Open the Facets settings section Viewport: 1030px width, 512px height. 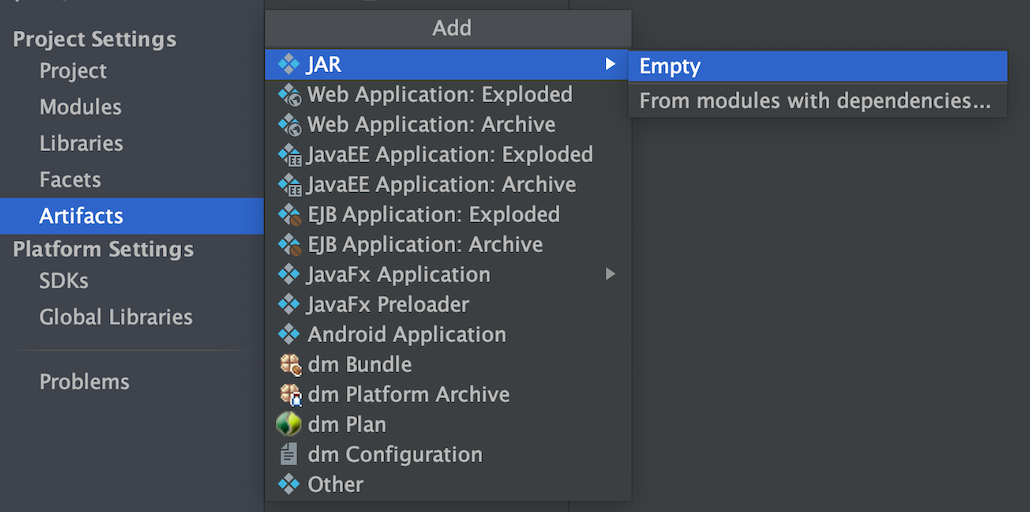70,180
